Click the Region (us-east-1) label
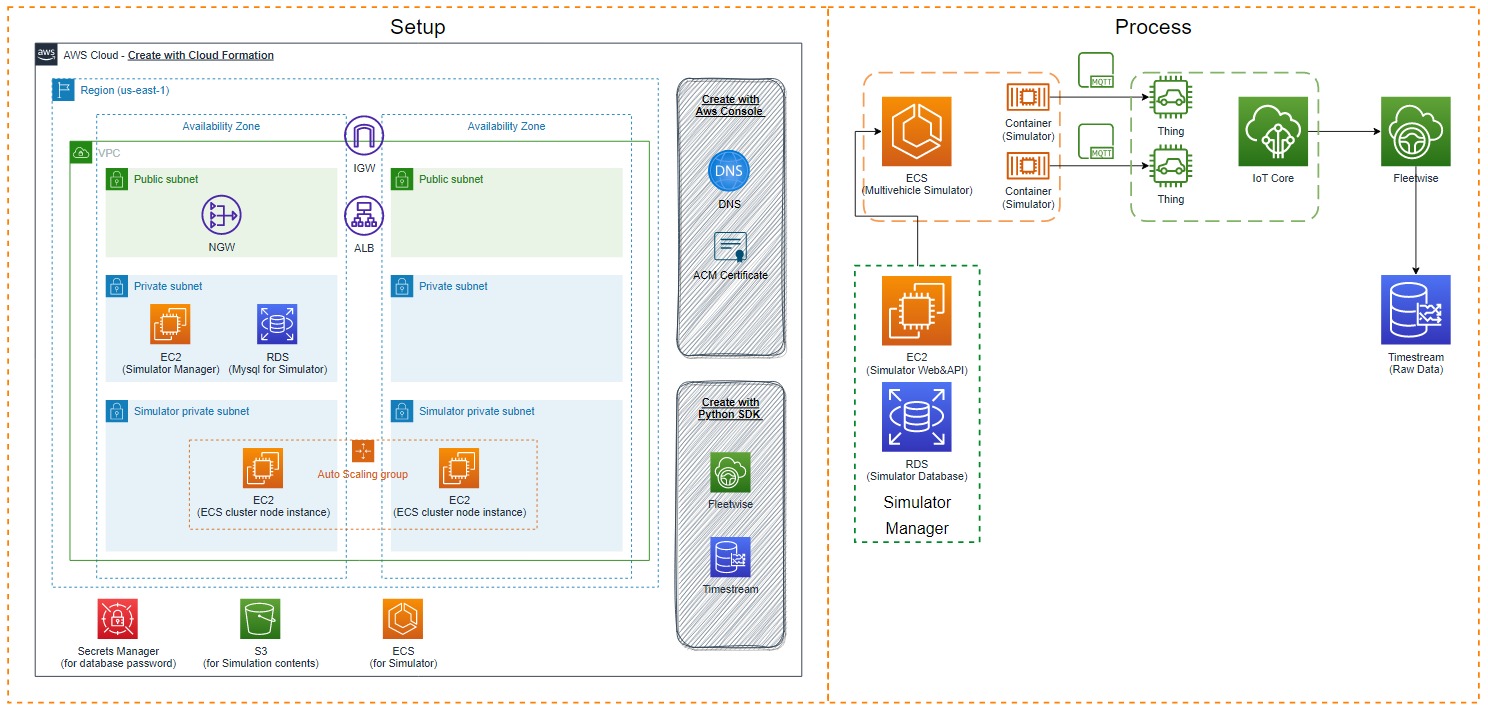The image size is (1488, 706). click(x=125, y=90)
